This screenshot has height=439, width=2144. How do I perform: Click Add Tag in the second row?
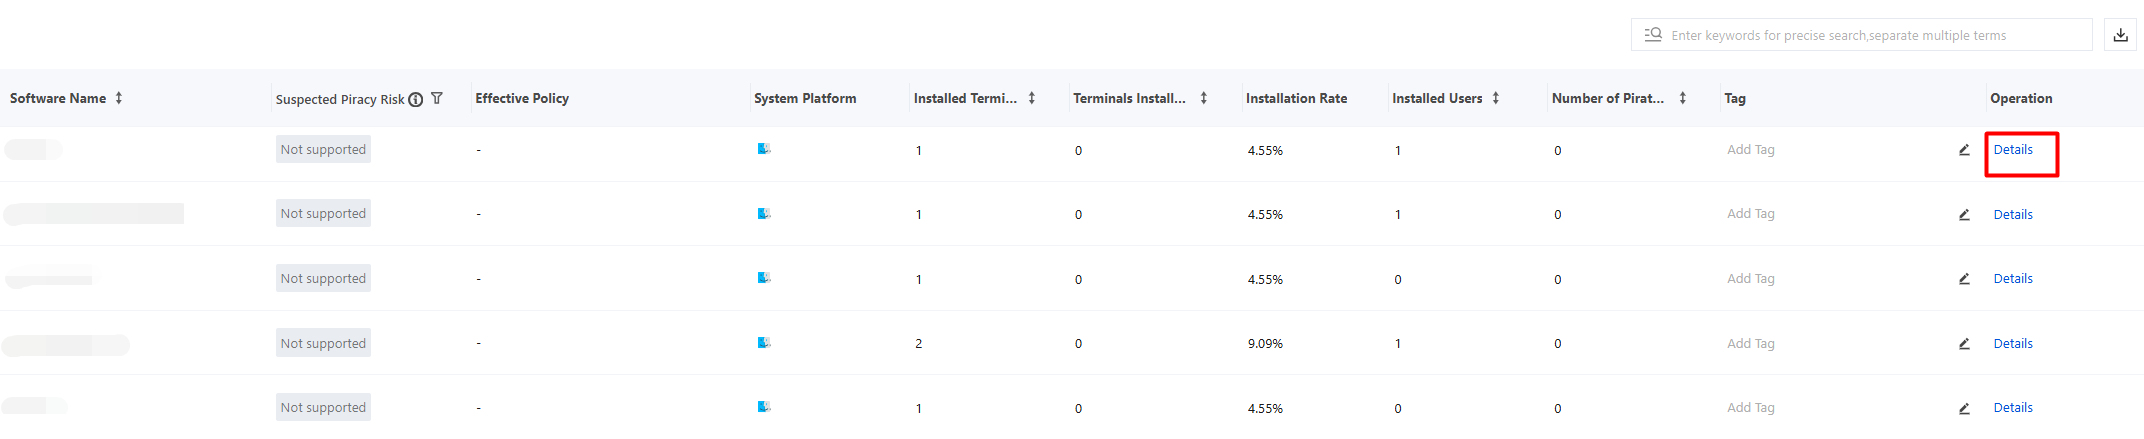(1751, 214)
